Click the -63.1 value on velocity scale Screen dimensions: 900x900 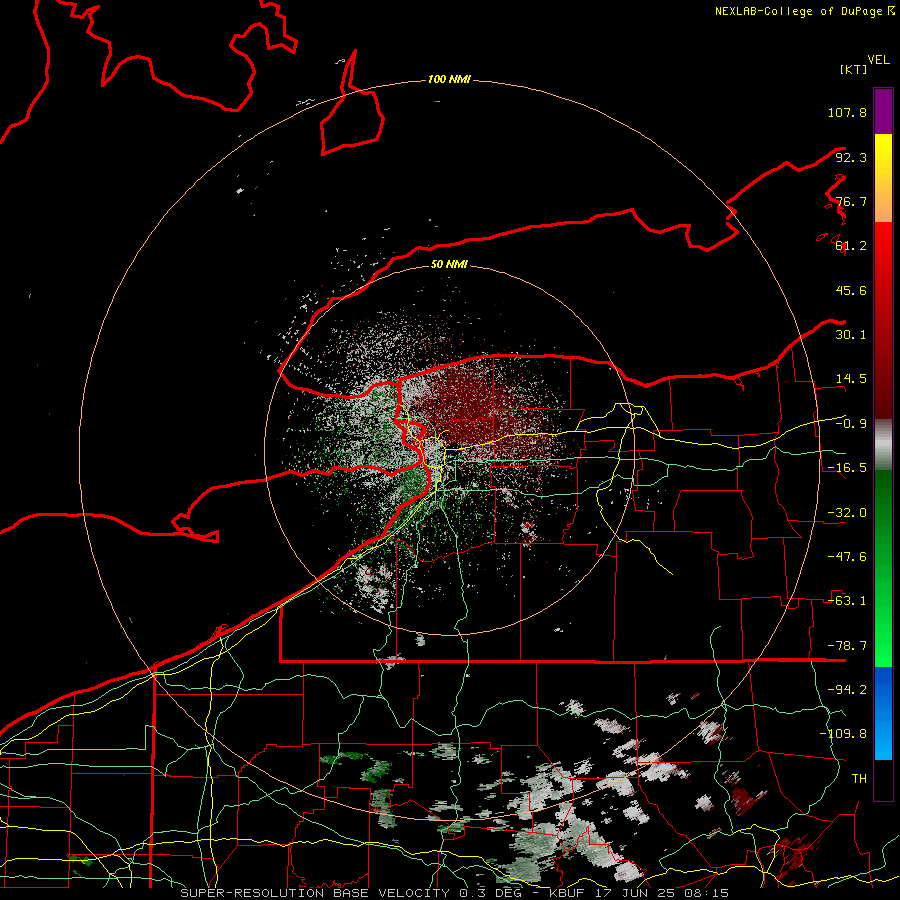(847, 601)
